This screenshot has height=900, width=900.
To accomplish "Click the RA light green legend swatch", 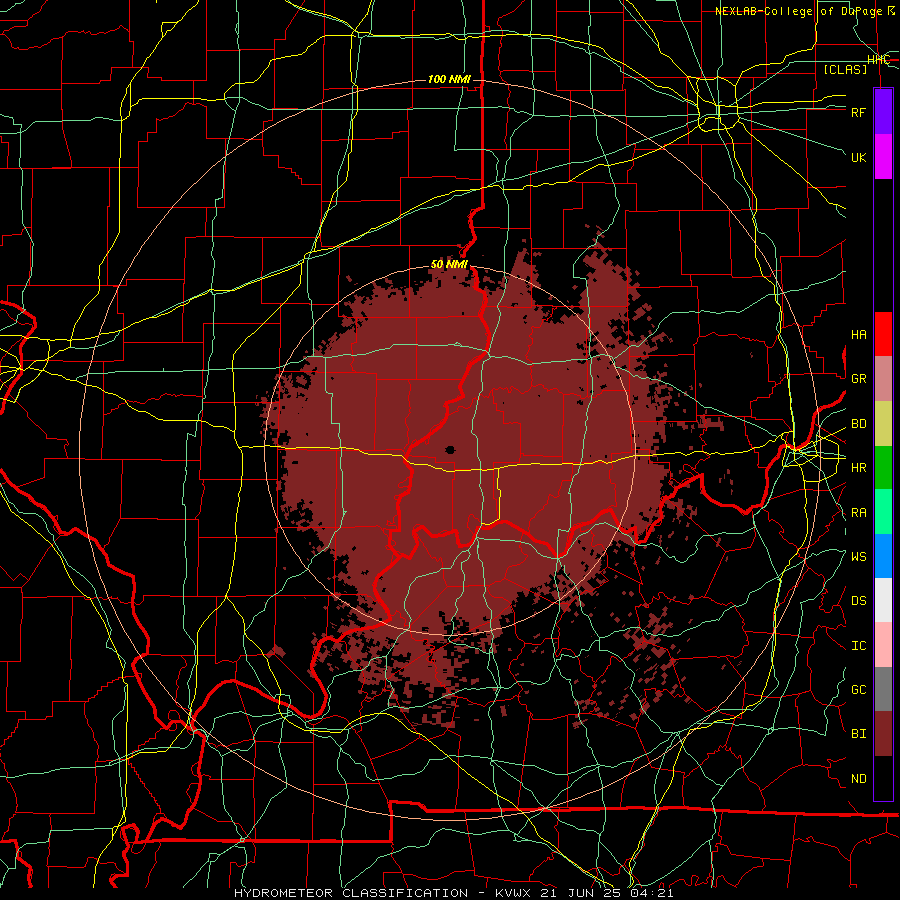I will pos(883,512).
